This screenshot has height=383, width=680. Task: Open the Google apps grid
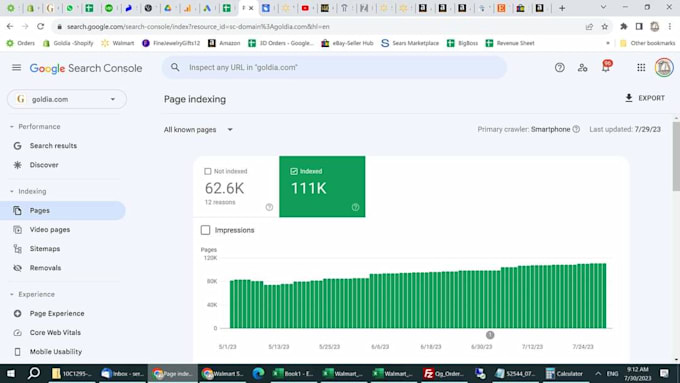point(641,68)
